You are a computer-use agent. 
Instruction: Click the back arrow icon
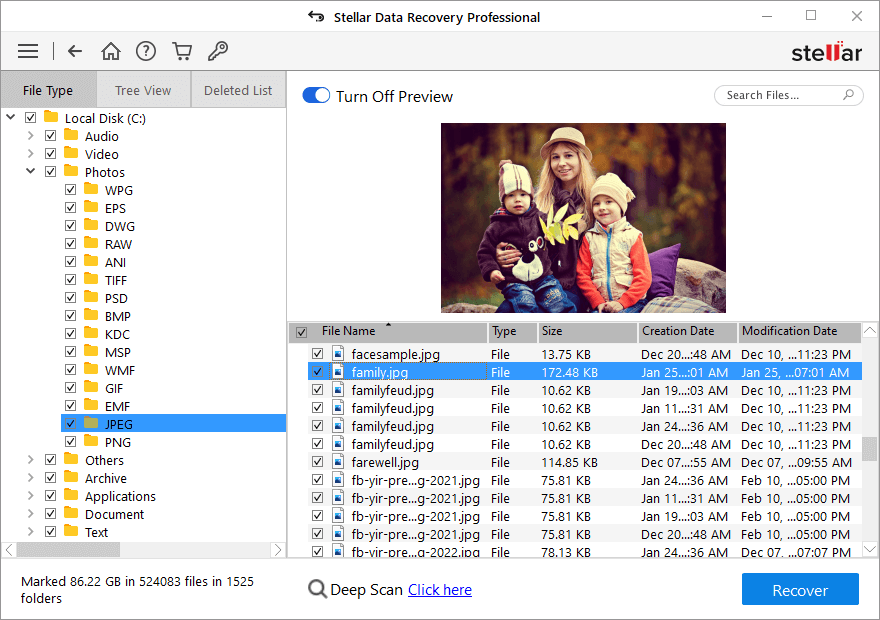pos(75,50)
